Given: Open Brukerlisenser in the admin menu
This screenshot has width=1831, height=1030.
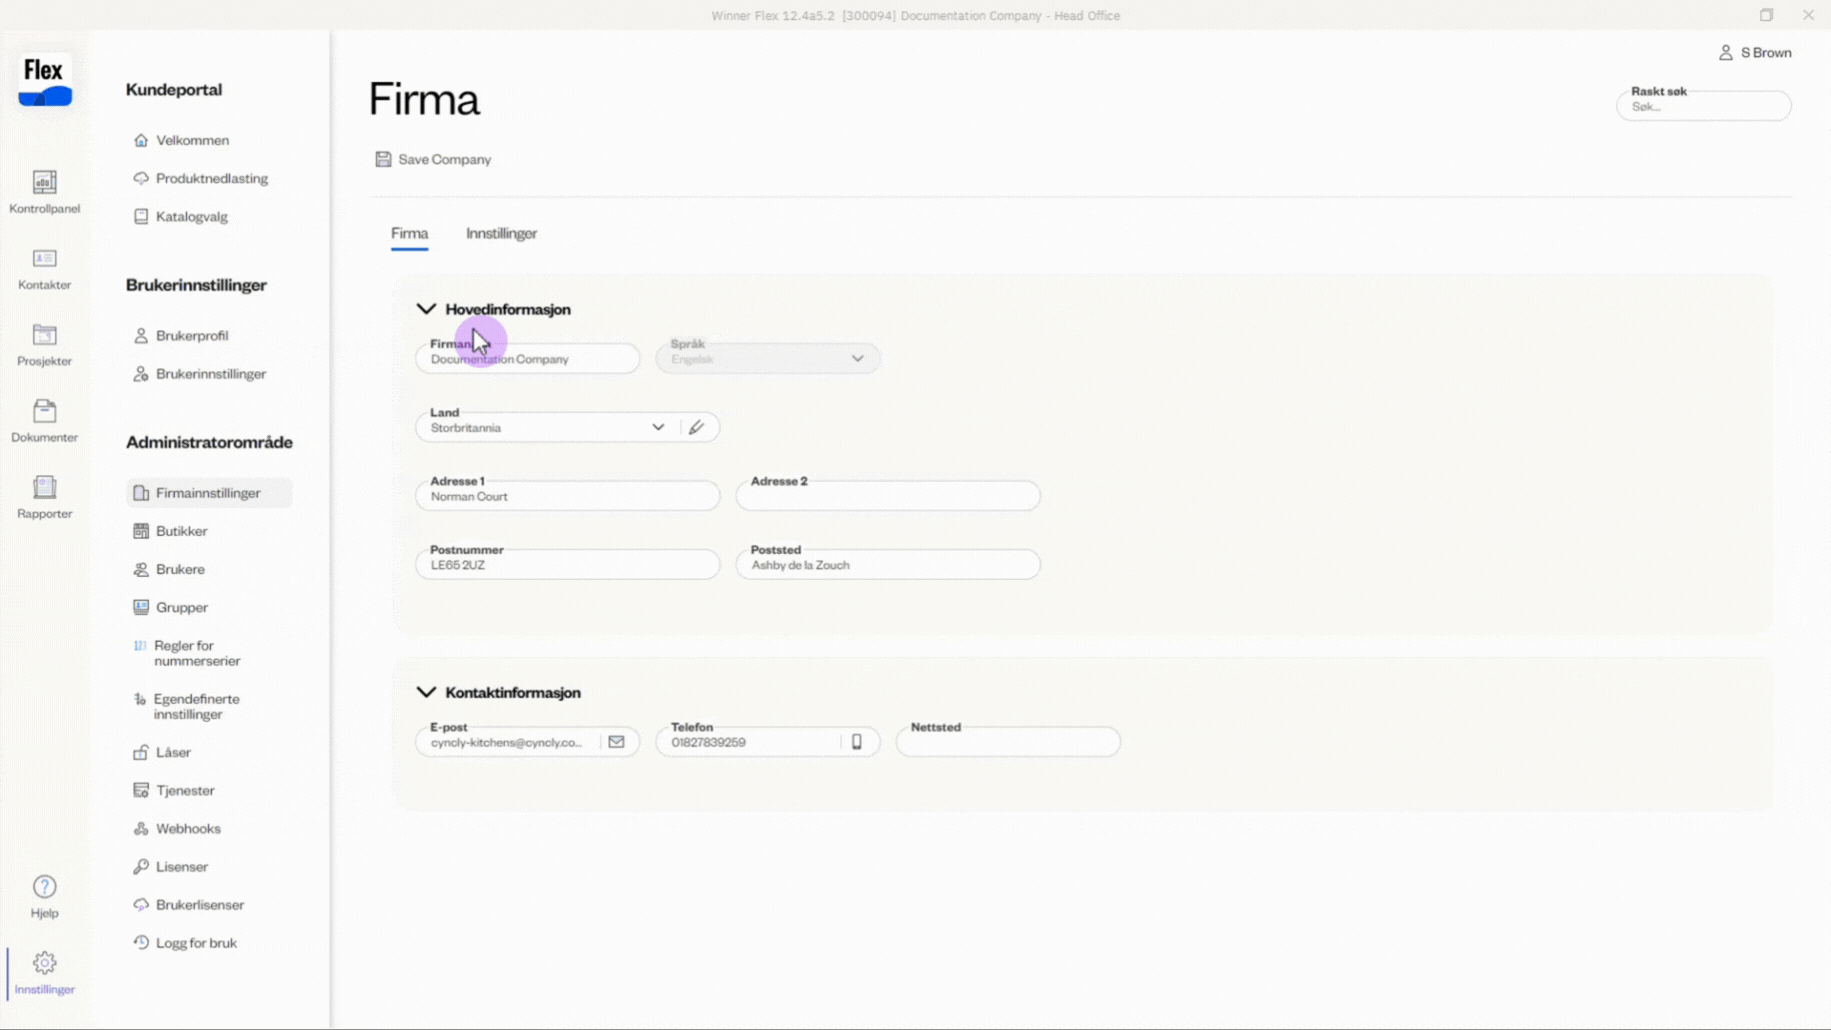Looking at the screenshot, I should (199, 904).
